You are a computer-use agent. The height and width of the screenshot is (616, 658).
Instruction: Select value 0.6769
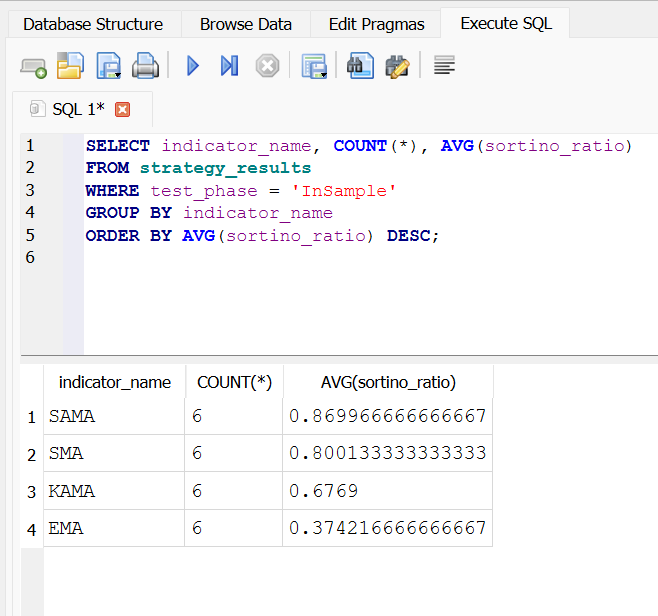[387, 491]
